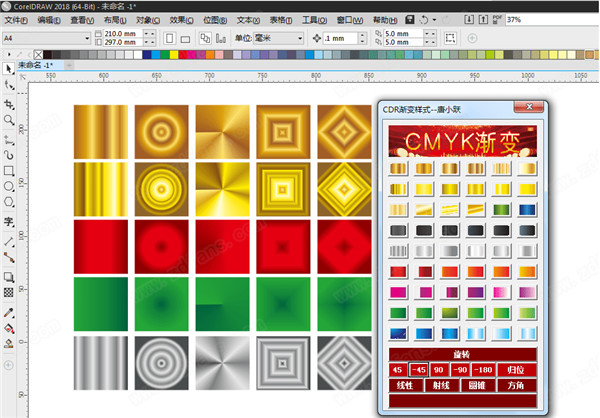The width and height of the screenshot is (600, 418).
Task: Choose the first magenta gradient preset swatch
Action: click(398, 292)
